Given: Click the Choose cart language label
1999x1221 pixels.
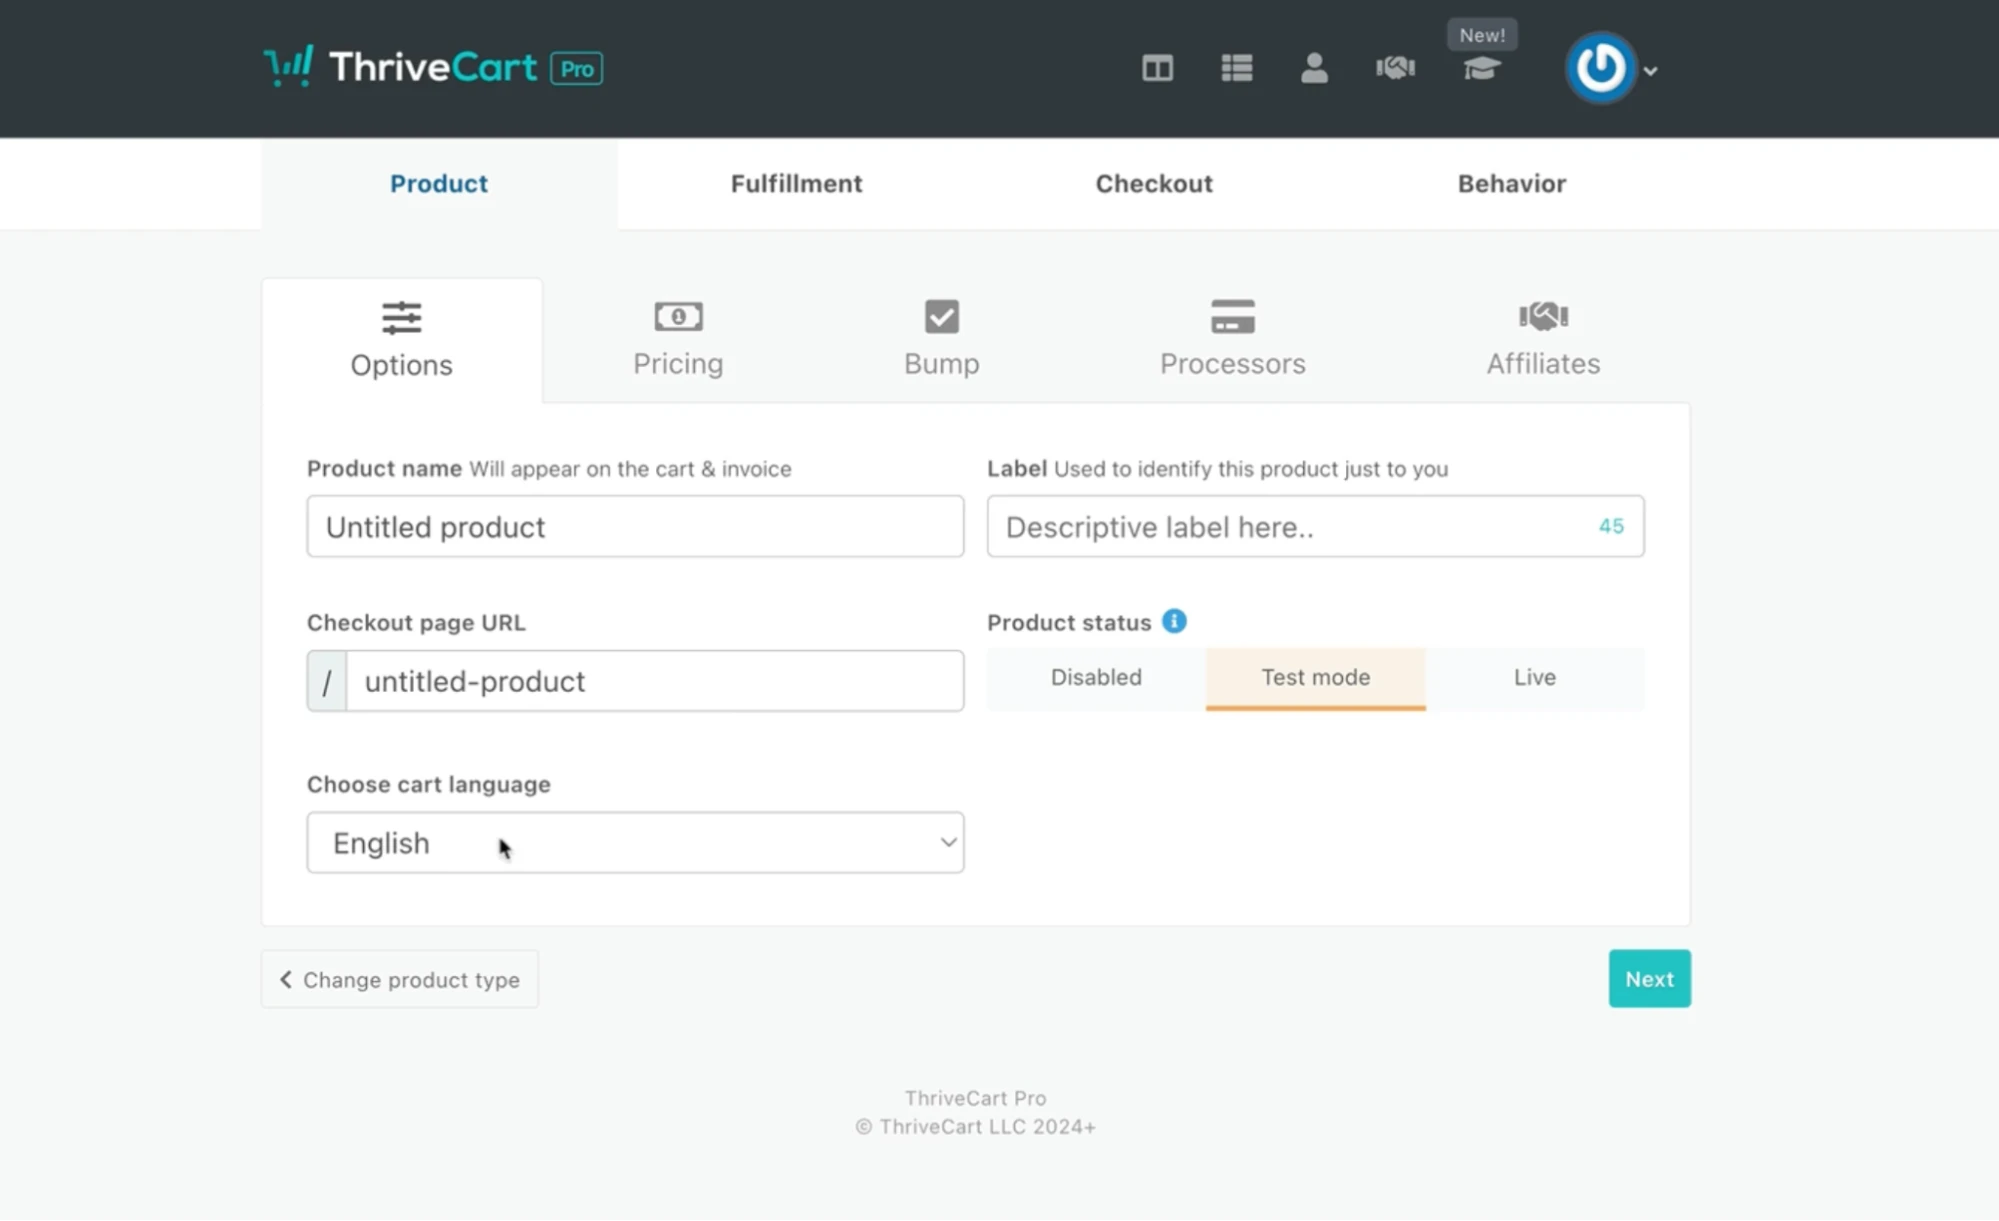Looking at the screenshot, I should tap(428, 784).
